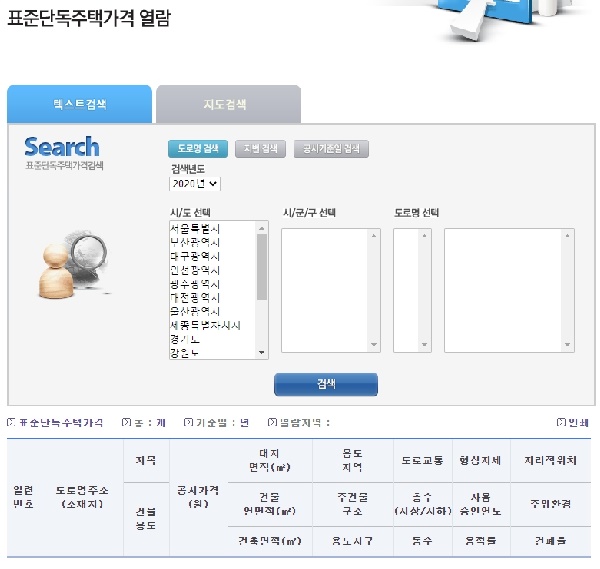Click the 시/도 list scroll-down arrow

(262, 352)
